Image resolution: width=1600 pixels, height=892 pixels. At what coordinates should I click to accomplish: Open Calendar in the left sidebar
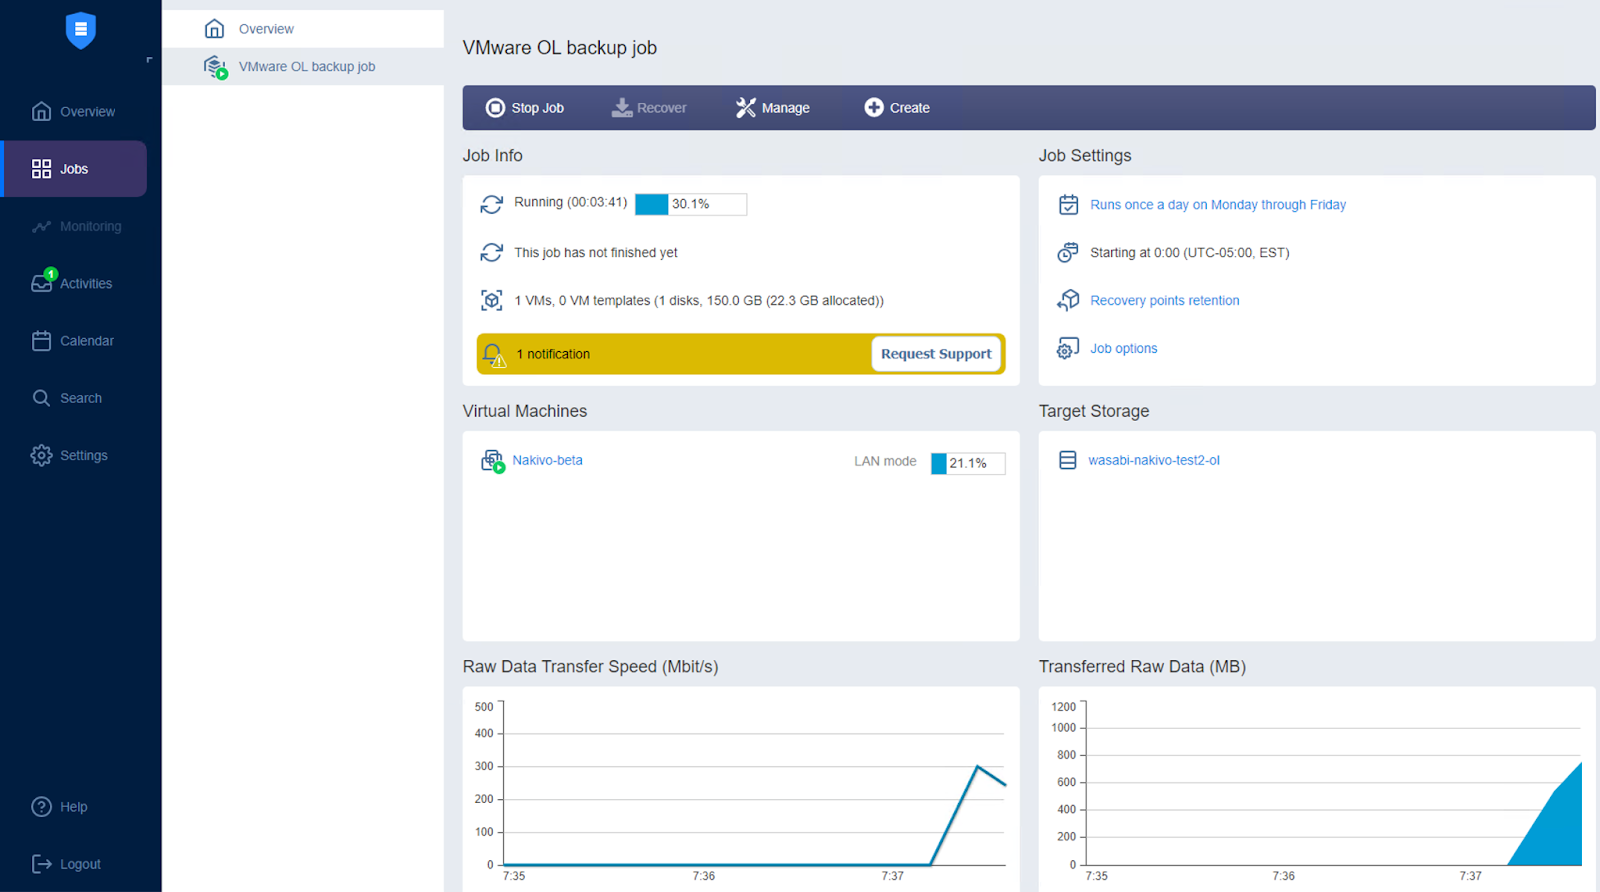pyautogui.click(x=75, y=341)
